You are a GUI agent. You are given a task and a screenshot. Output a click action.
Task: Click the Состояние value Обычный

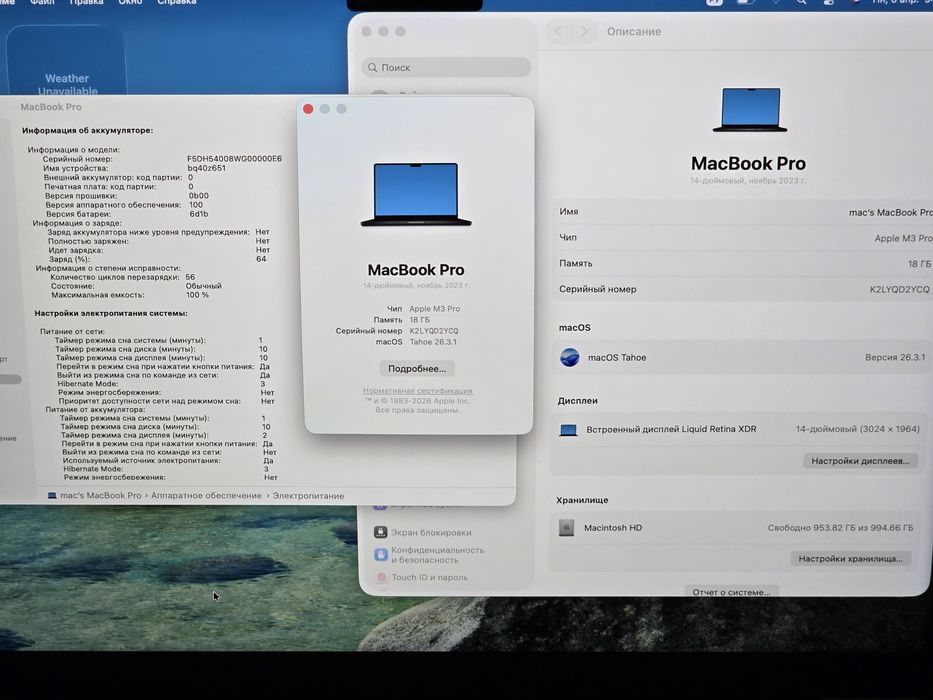tap(203, 286)
